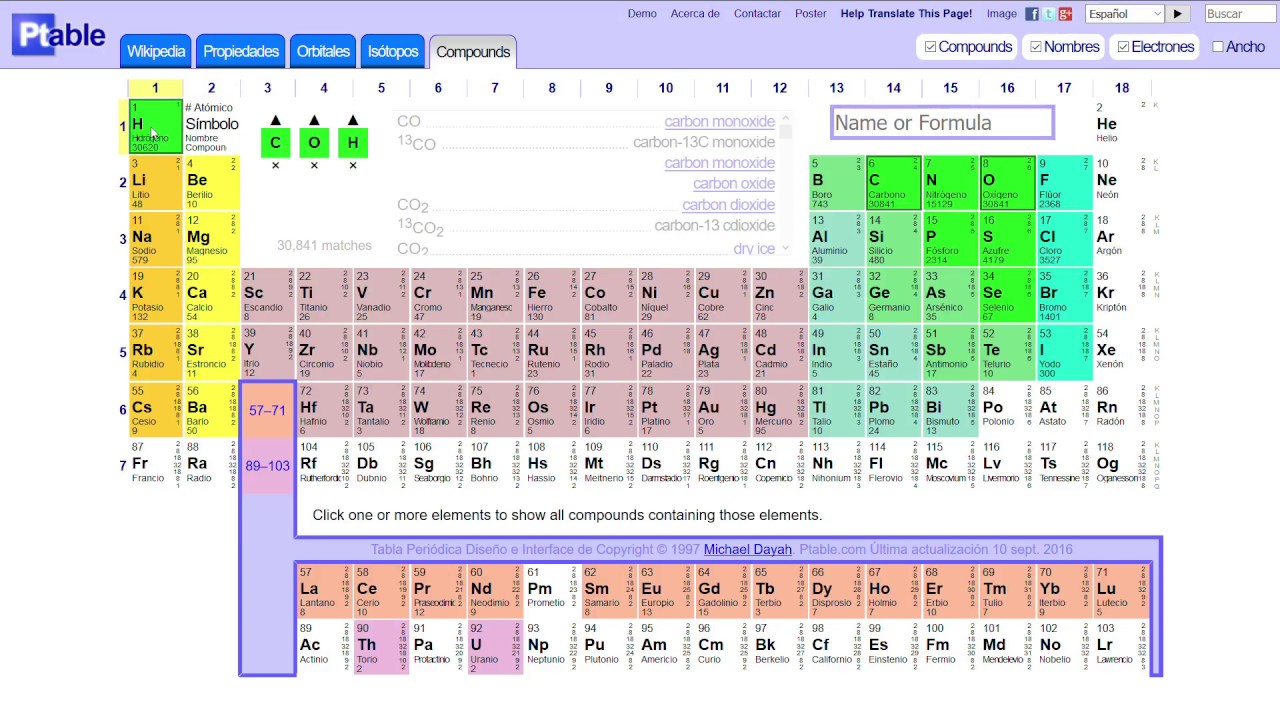Click the Facebook share icon
Viewport: 1280px width, 720px height.
(x=1032, y=14)
